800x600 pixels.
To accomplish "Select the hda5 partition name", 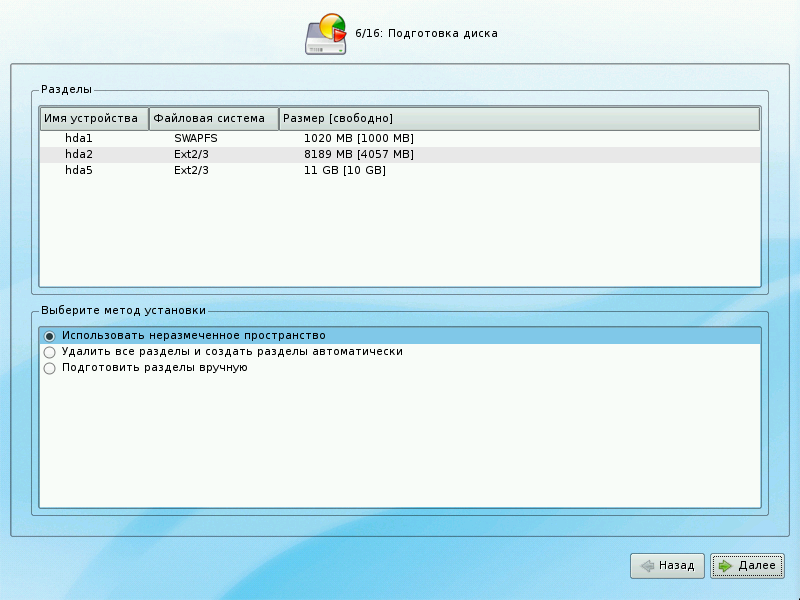I will [78, 170].
